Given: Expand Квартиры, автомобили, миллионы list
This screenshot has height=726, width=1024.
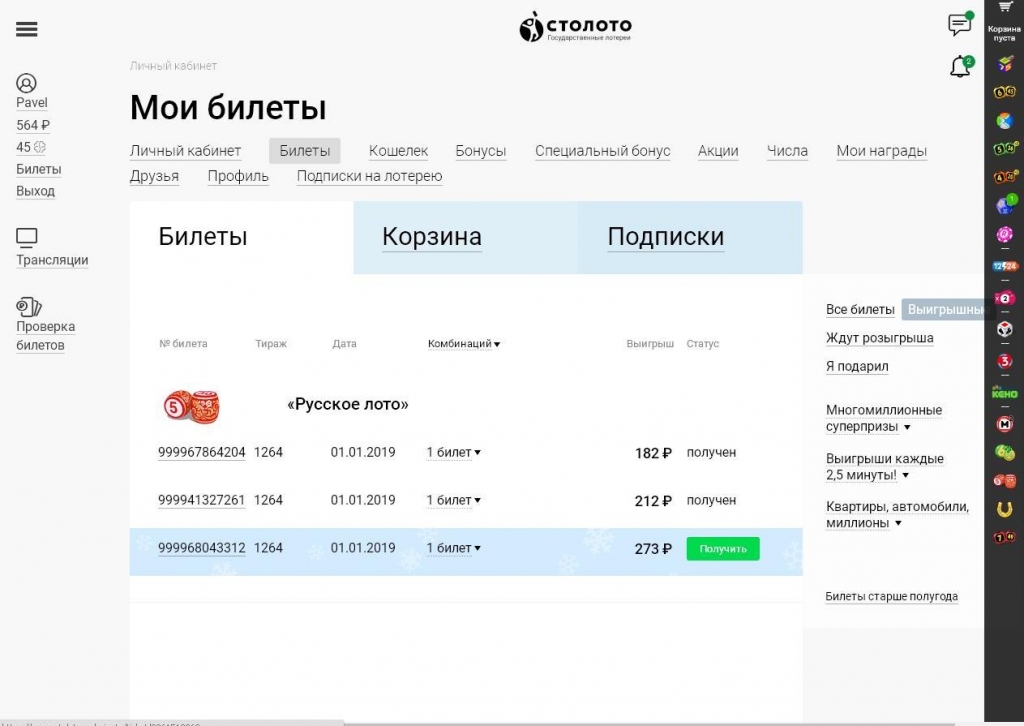Looking at the screenshot, I should pos(897,514).
